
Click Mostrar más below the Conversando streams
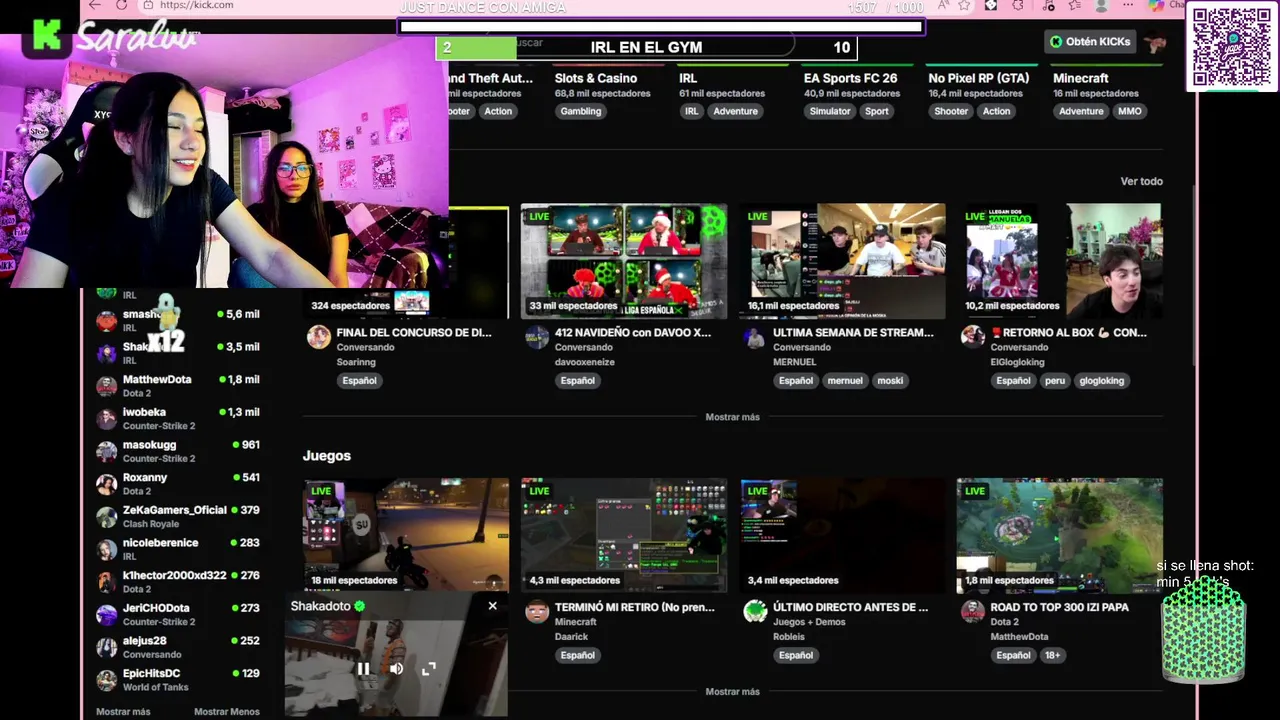[733, 417]
